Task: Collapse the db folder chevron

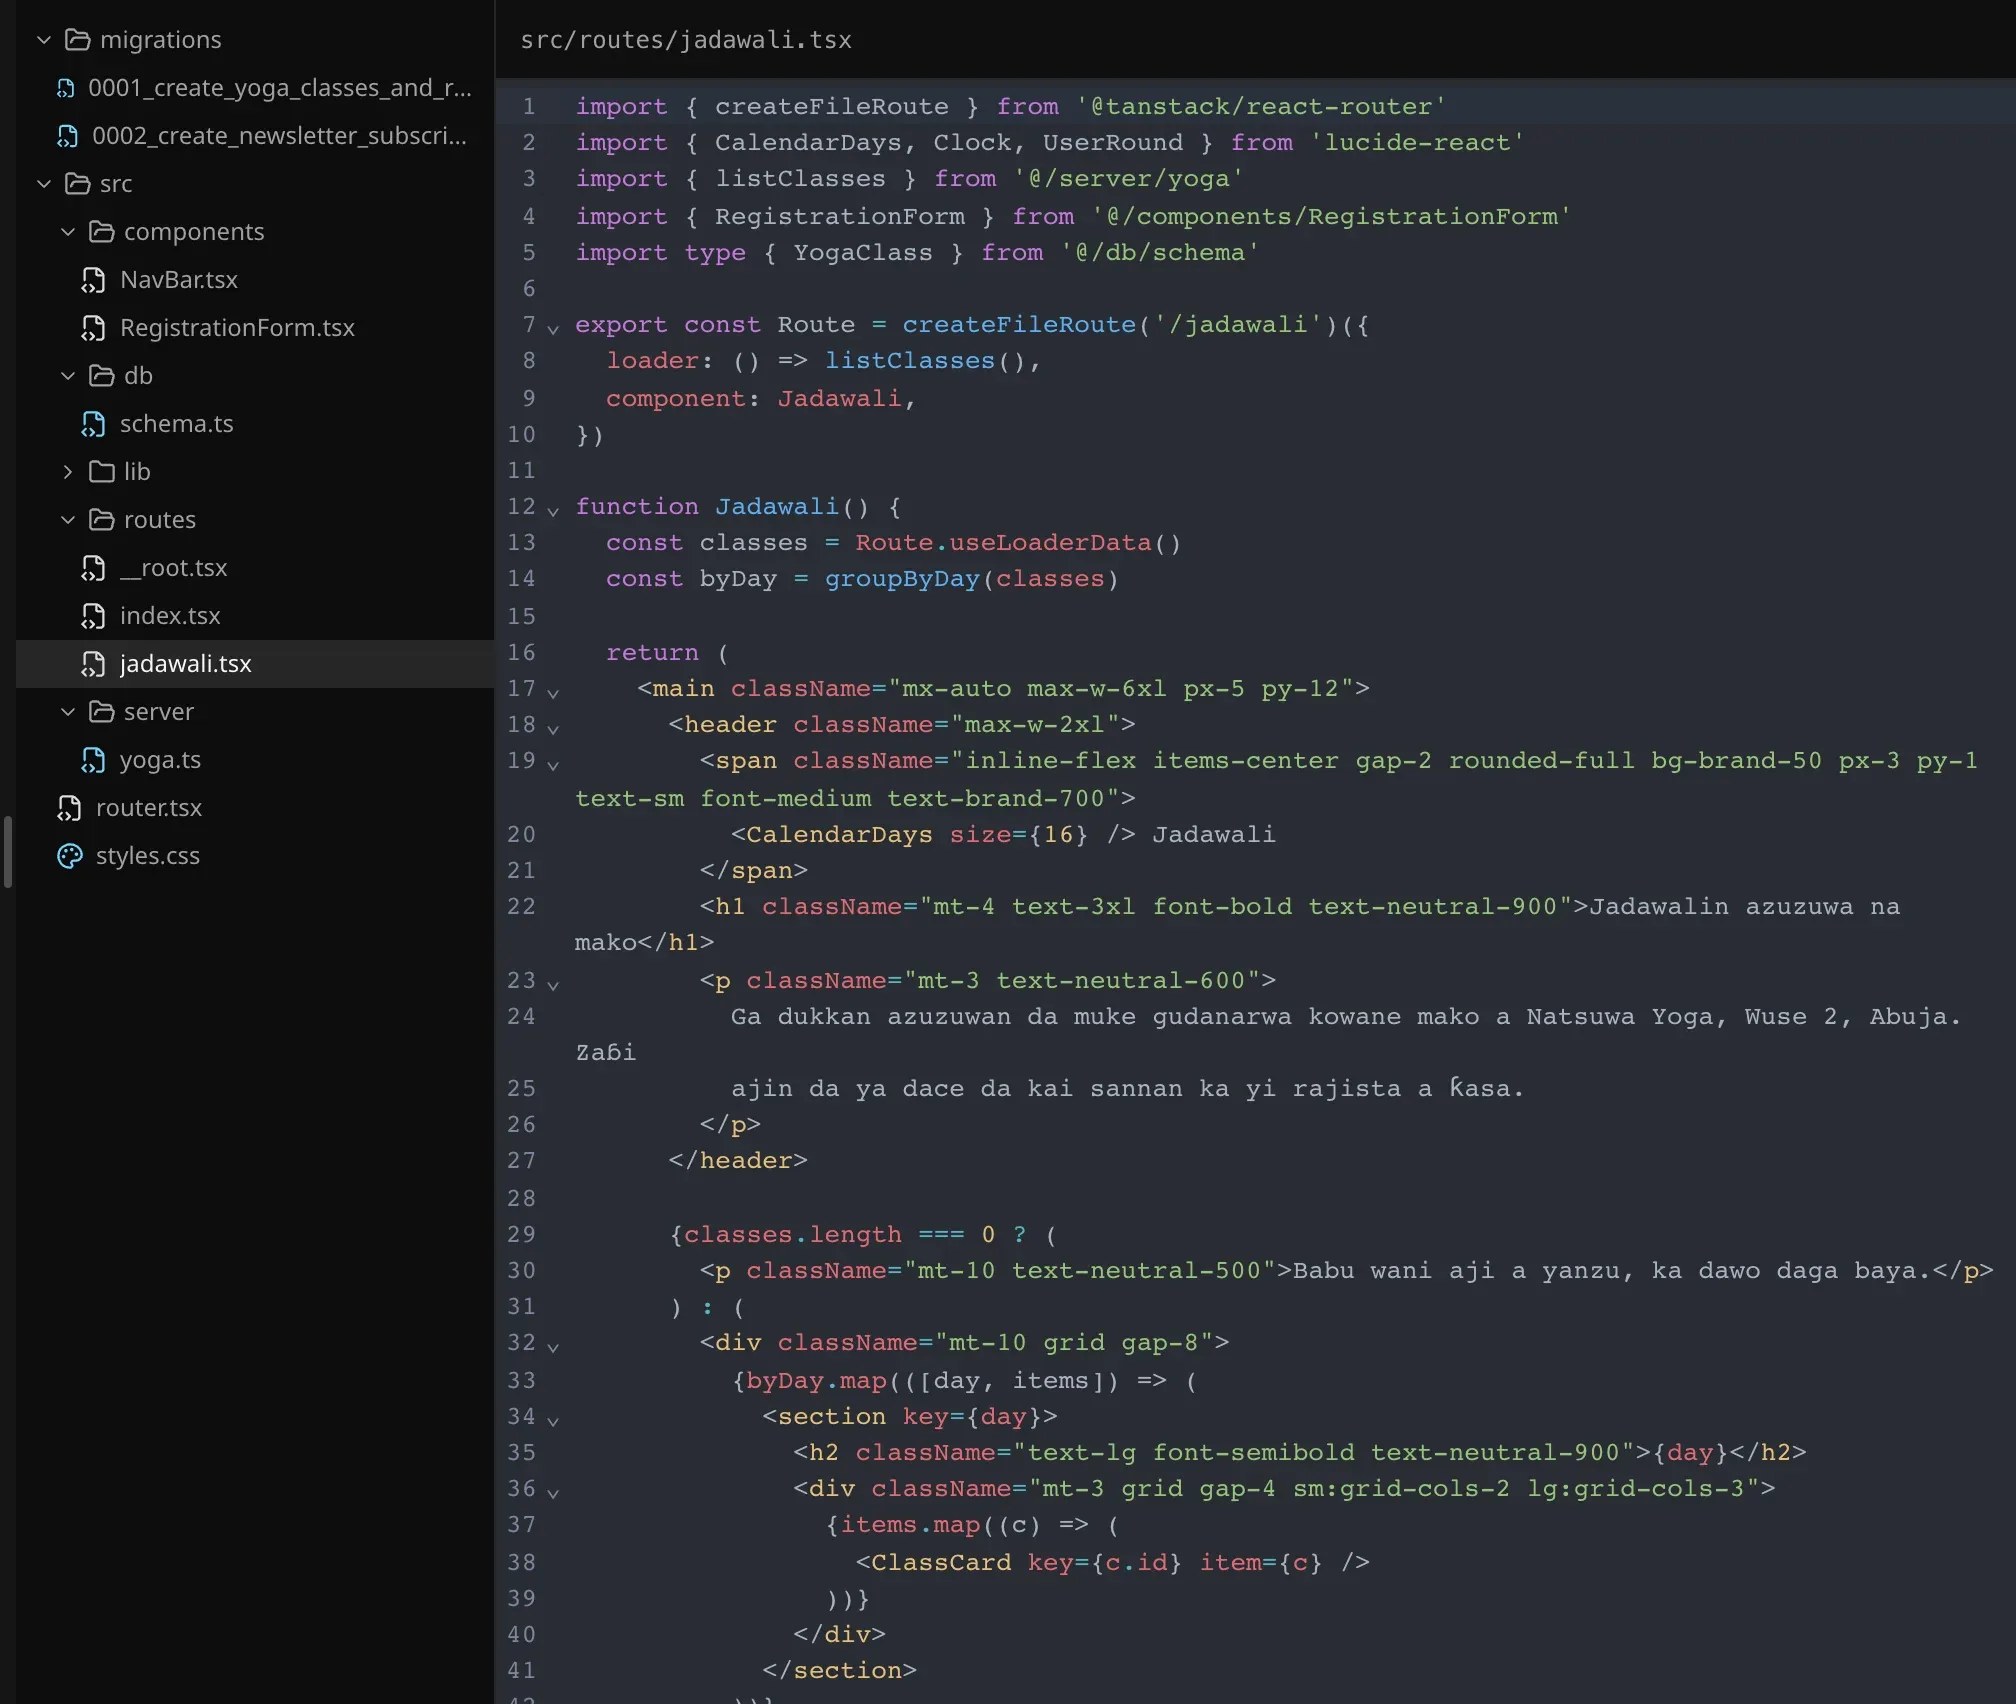Action: click(x=68, y=376)
